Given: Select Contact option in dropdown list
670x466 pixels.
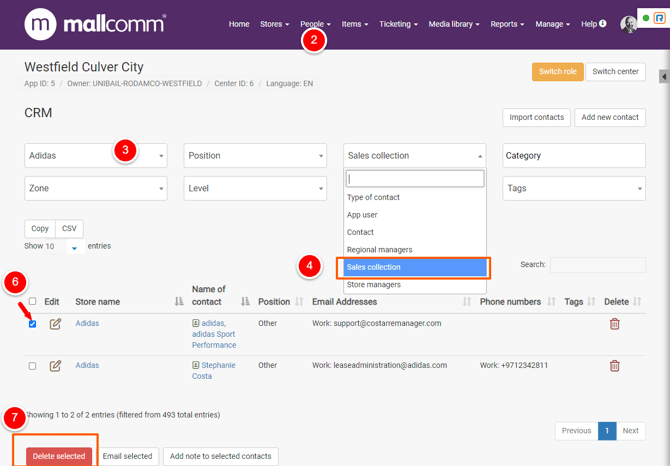Looking at the screenshot, I should pos(415,232).
